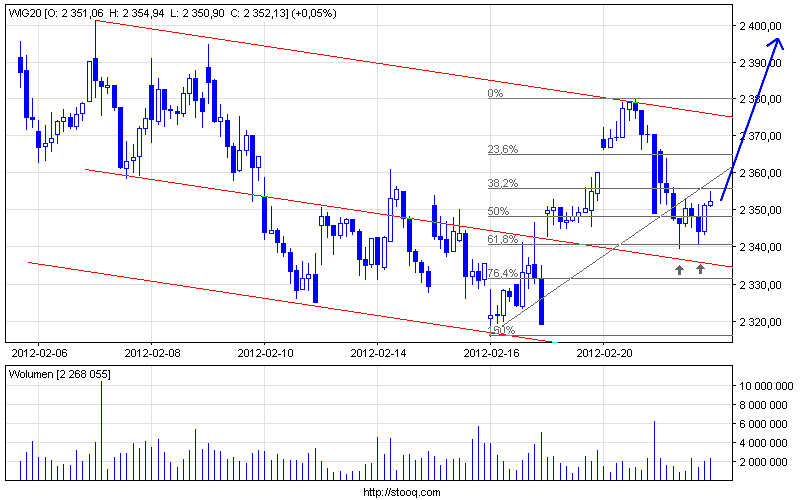Viewport: 800px width, 500px height.
Task: Click the 23,6% Fibonacci level label
Action: (503, 149)
